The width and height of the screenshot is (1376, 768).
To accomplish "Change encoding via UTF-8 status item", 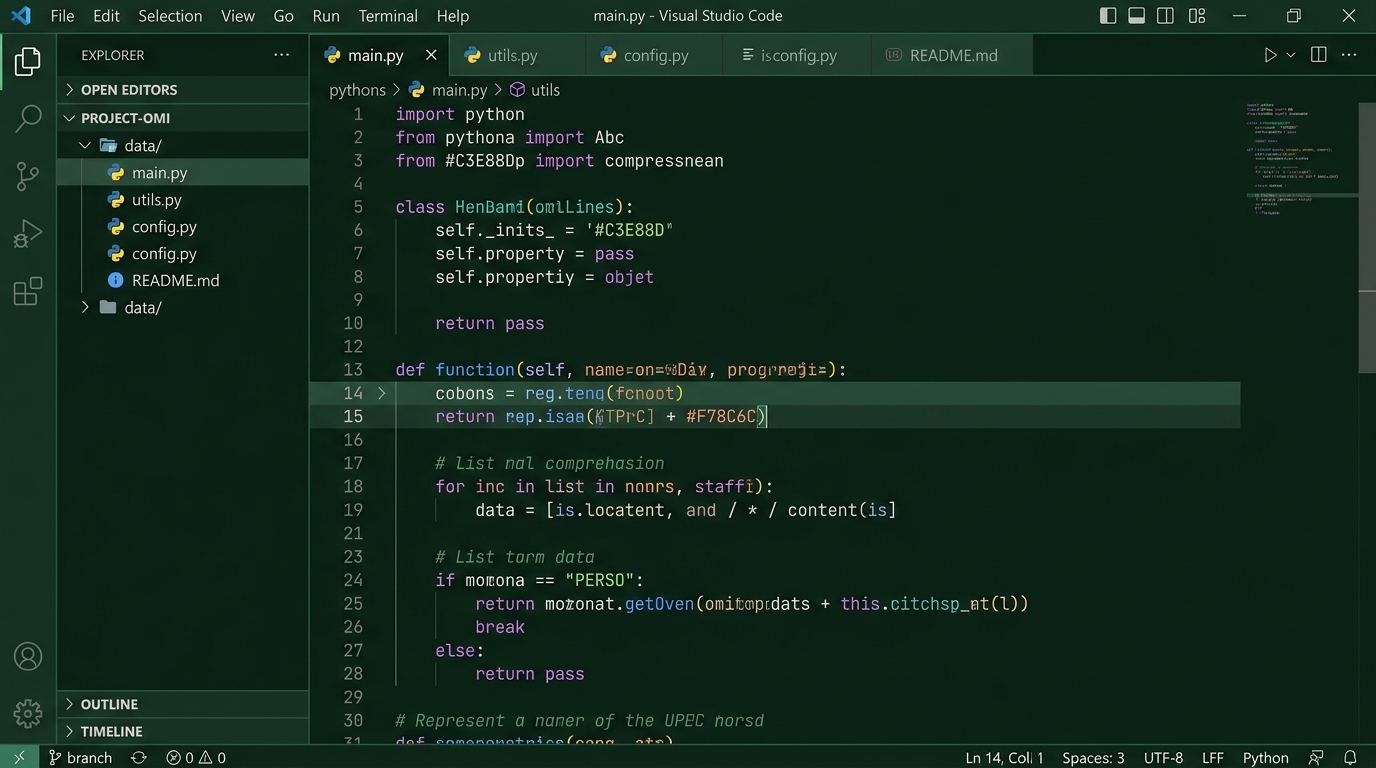I will (1163, 757).
